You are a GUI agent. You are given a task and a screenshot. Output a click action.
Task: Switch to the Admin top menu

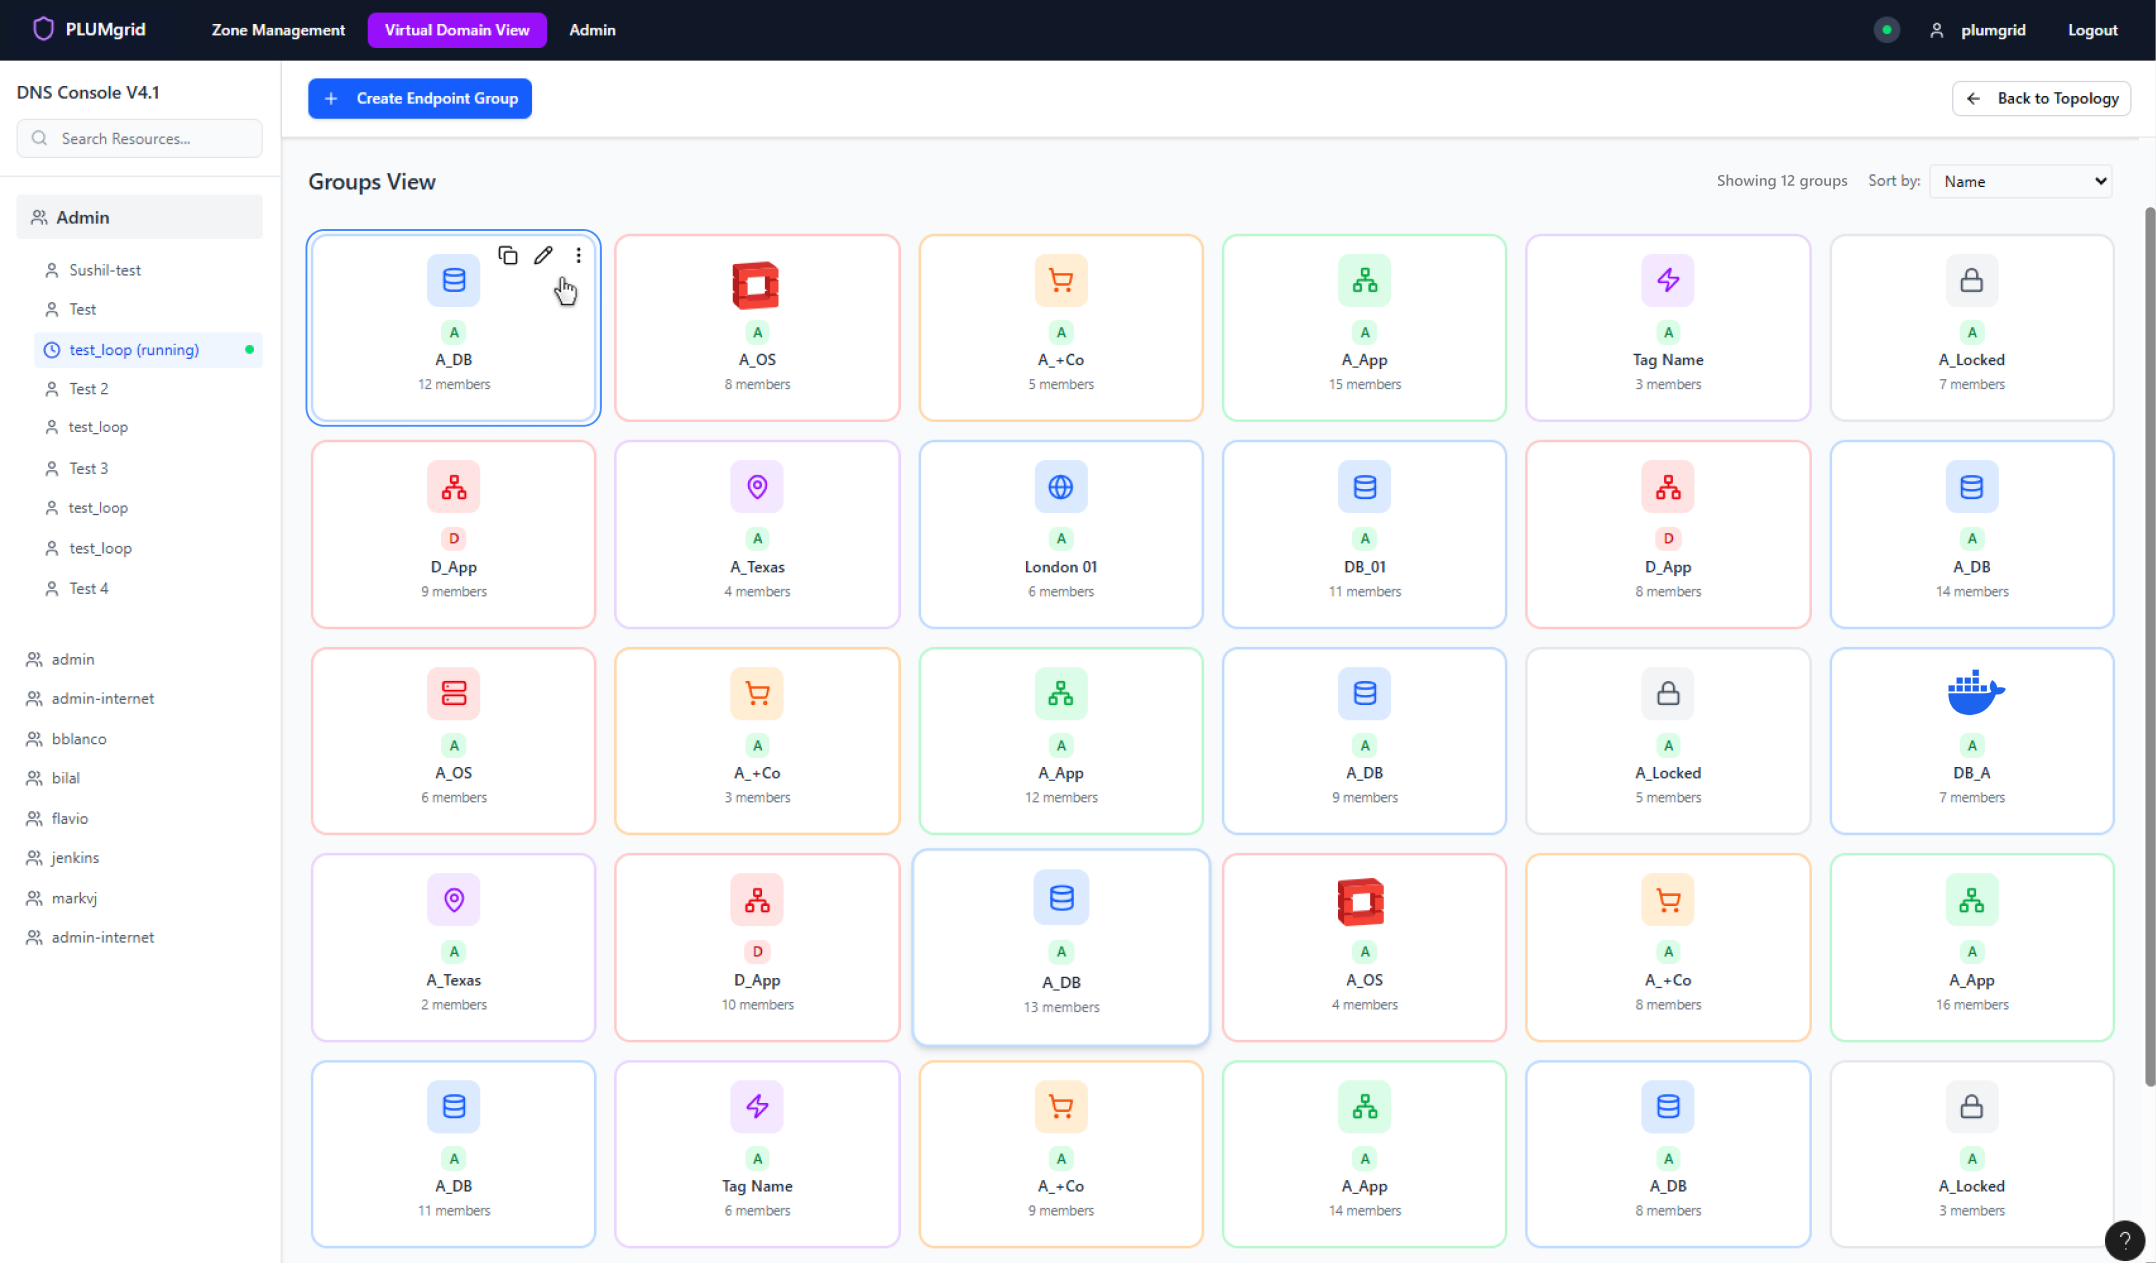point(592,30)
